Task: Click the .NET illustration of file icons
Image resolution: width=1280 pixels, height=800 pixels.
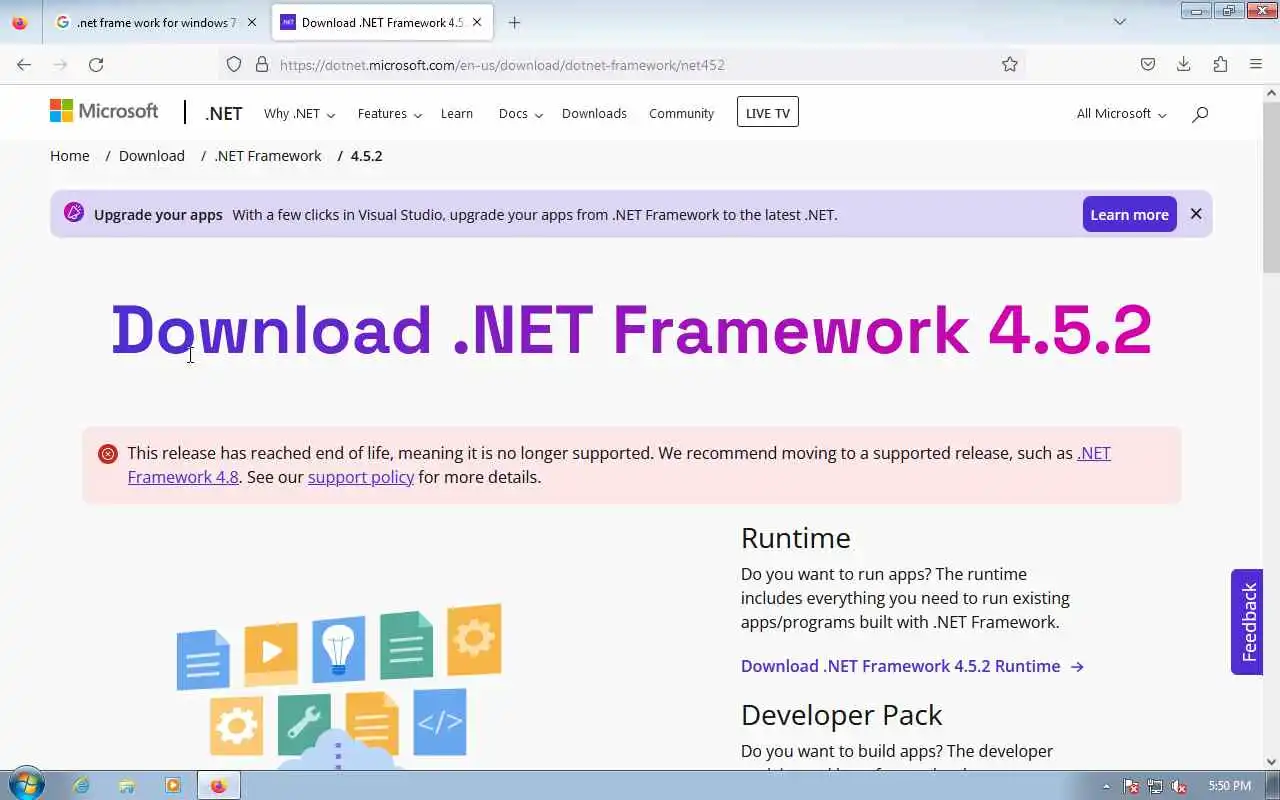Action: 340,686
